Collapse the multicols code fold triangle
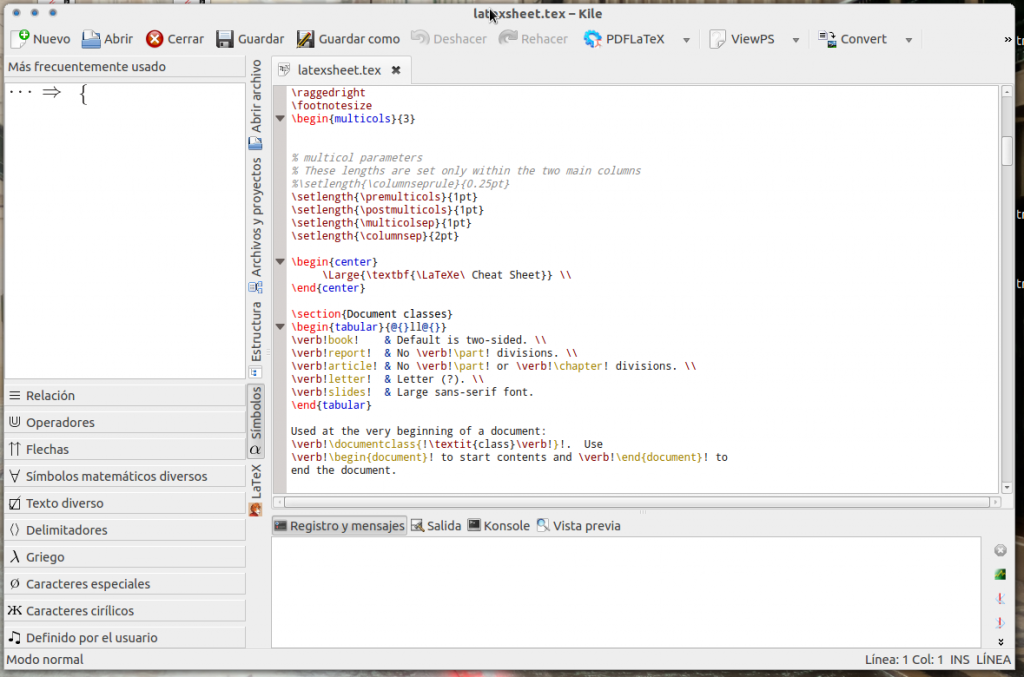Viewport: 1024px width, 677px height. tap(281, 118)
